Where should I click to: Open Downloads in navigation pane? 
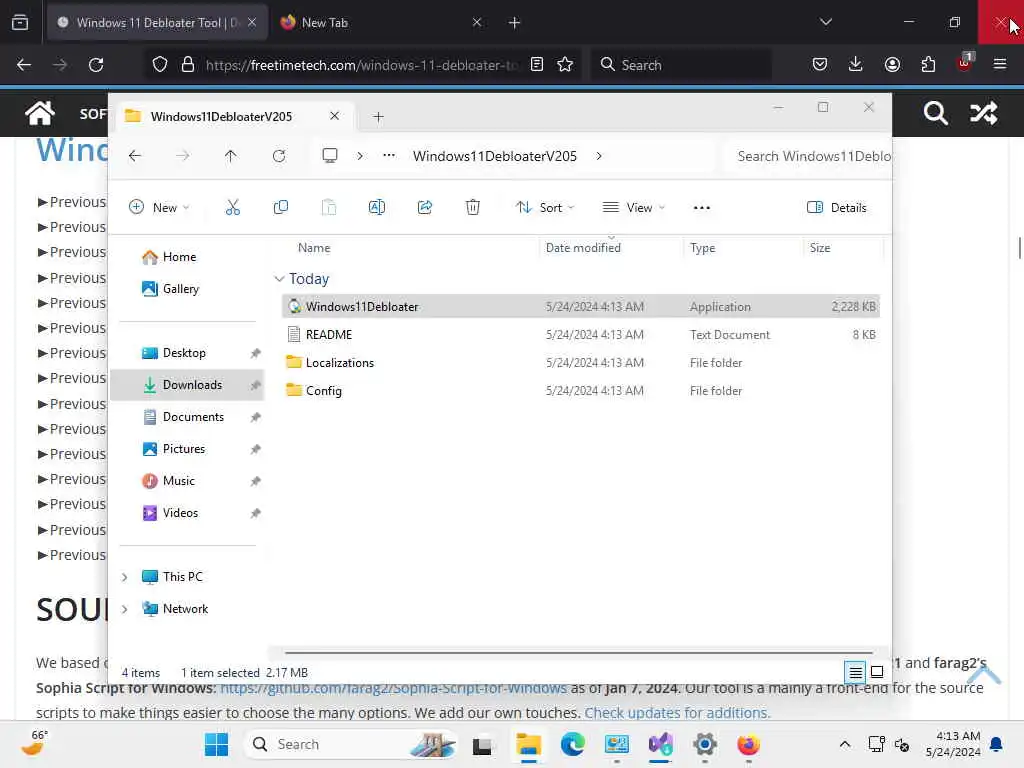[x=187, y=385]
